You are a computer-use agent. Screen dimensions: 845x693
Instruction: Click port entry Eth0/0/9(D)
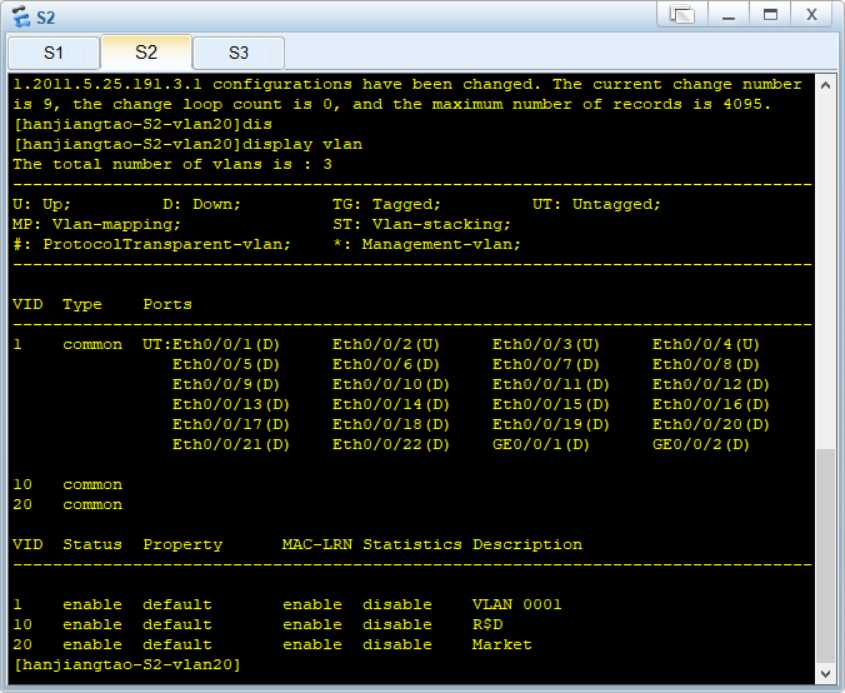point(226,384)
